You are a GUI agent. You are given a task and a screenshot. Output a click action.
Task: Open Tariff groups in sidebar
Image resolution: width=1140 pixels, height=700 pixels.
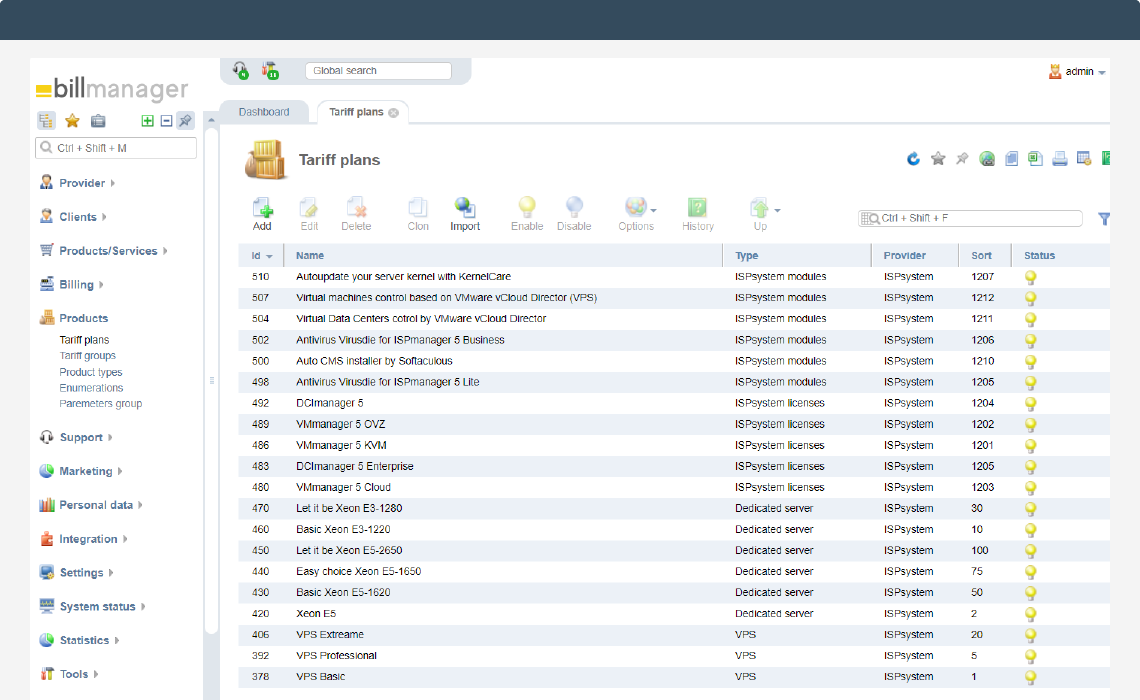pos(87,355)
